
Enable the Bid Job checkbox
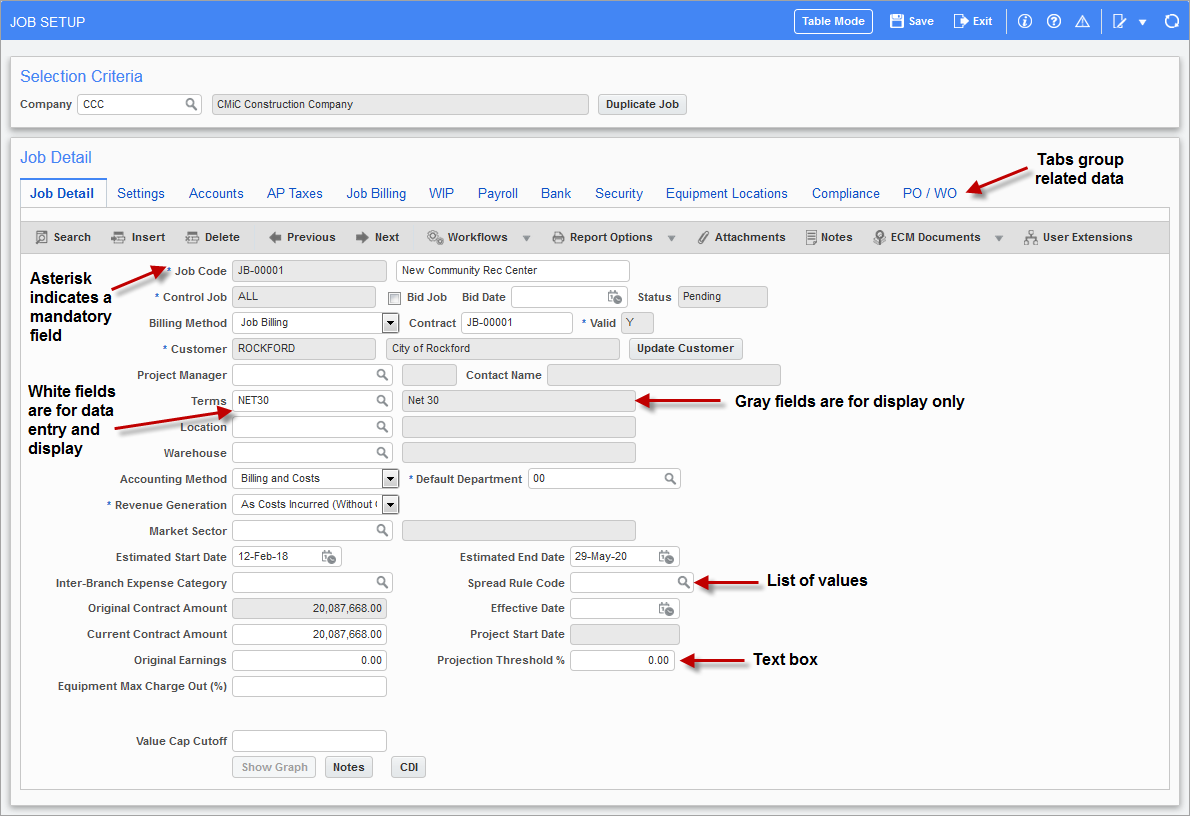pos(395,297)
